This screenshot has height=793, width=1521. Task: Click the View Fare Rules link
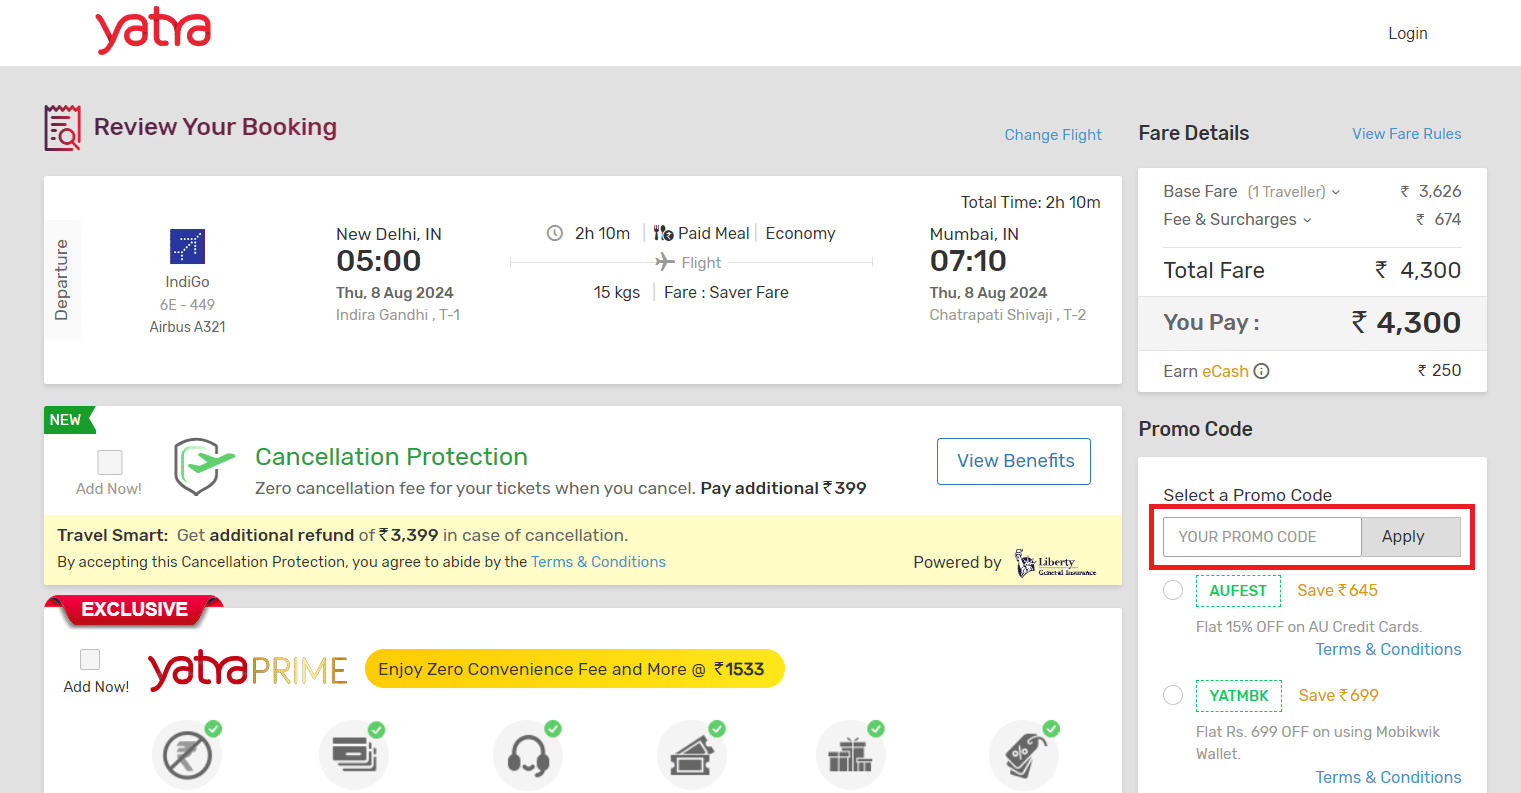pyautogui.click(x=1406, y=133)
